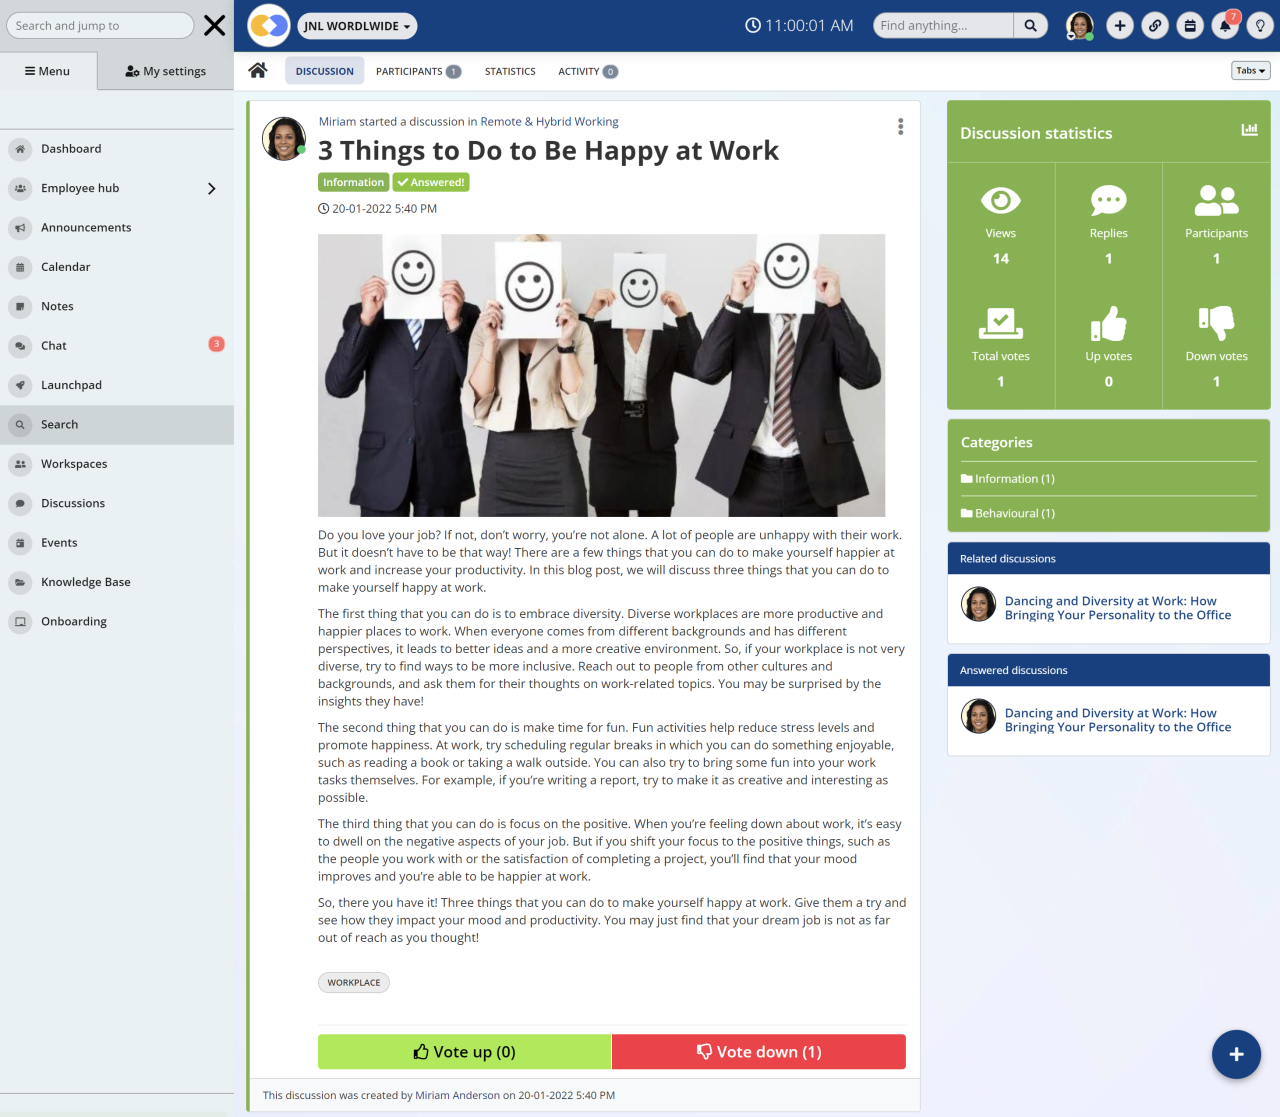
Task: Click the lightbulb icon in the top bar
Action: 1259,25
